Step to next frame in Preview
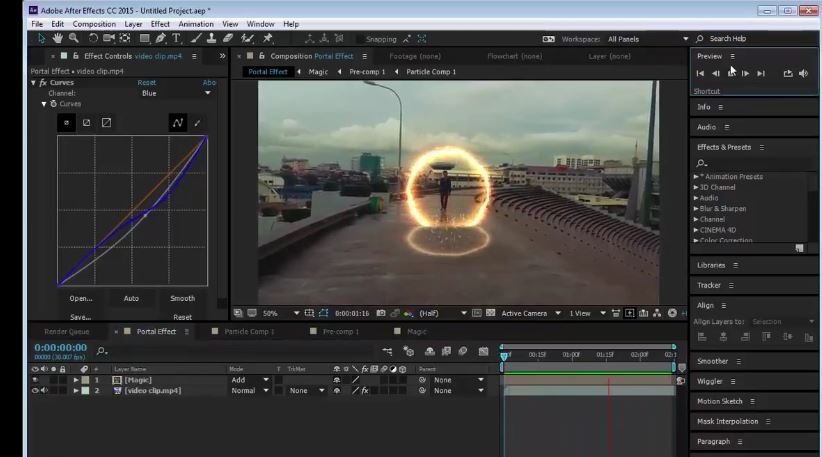This screenshot has height=457, width=822. pos(745,73)
